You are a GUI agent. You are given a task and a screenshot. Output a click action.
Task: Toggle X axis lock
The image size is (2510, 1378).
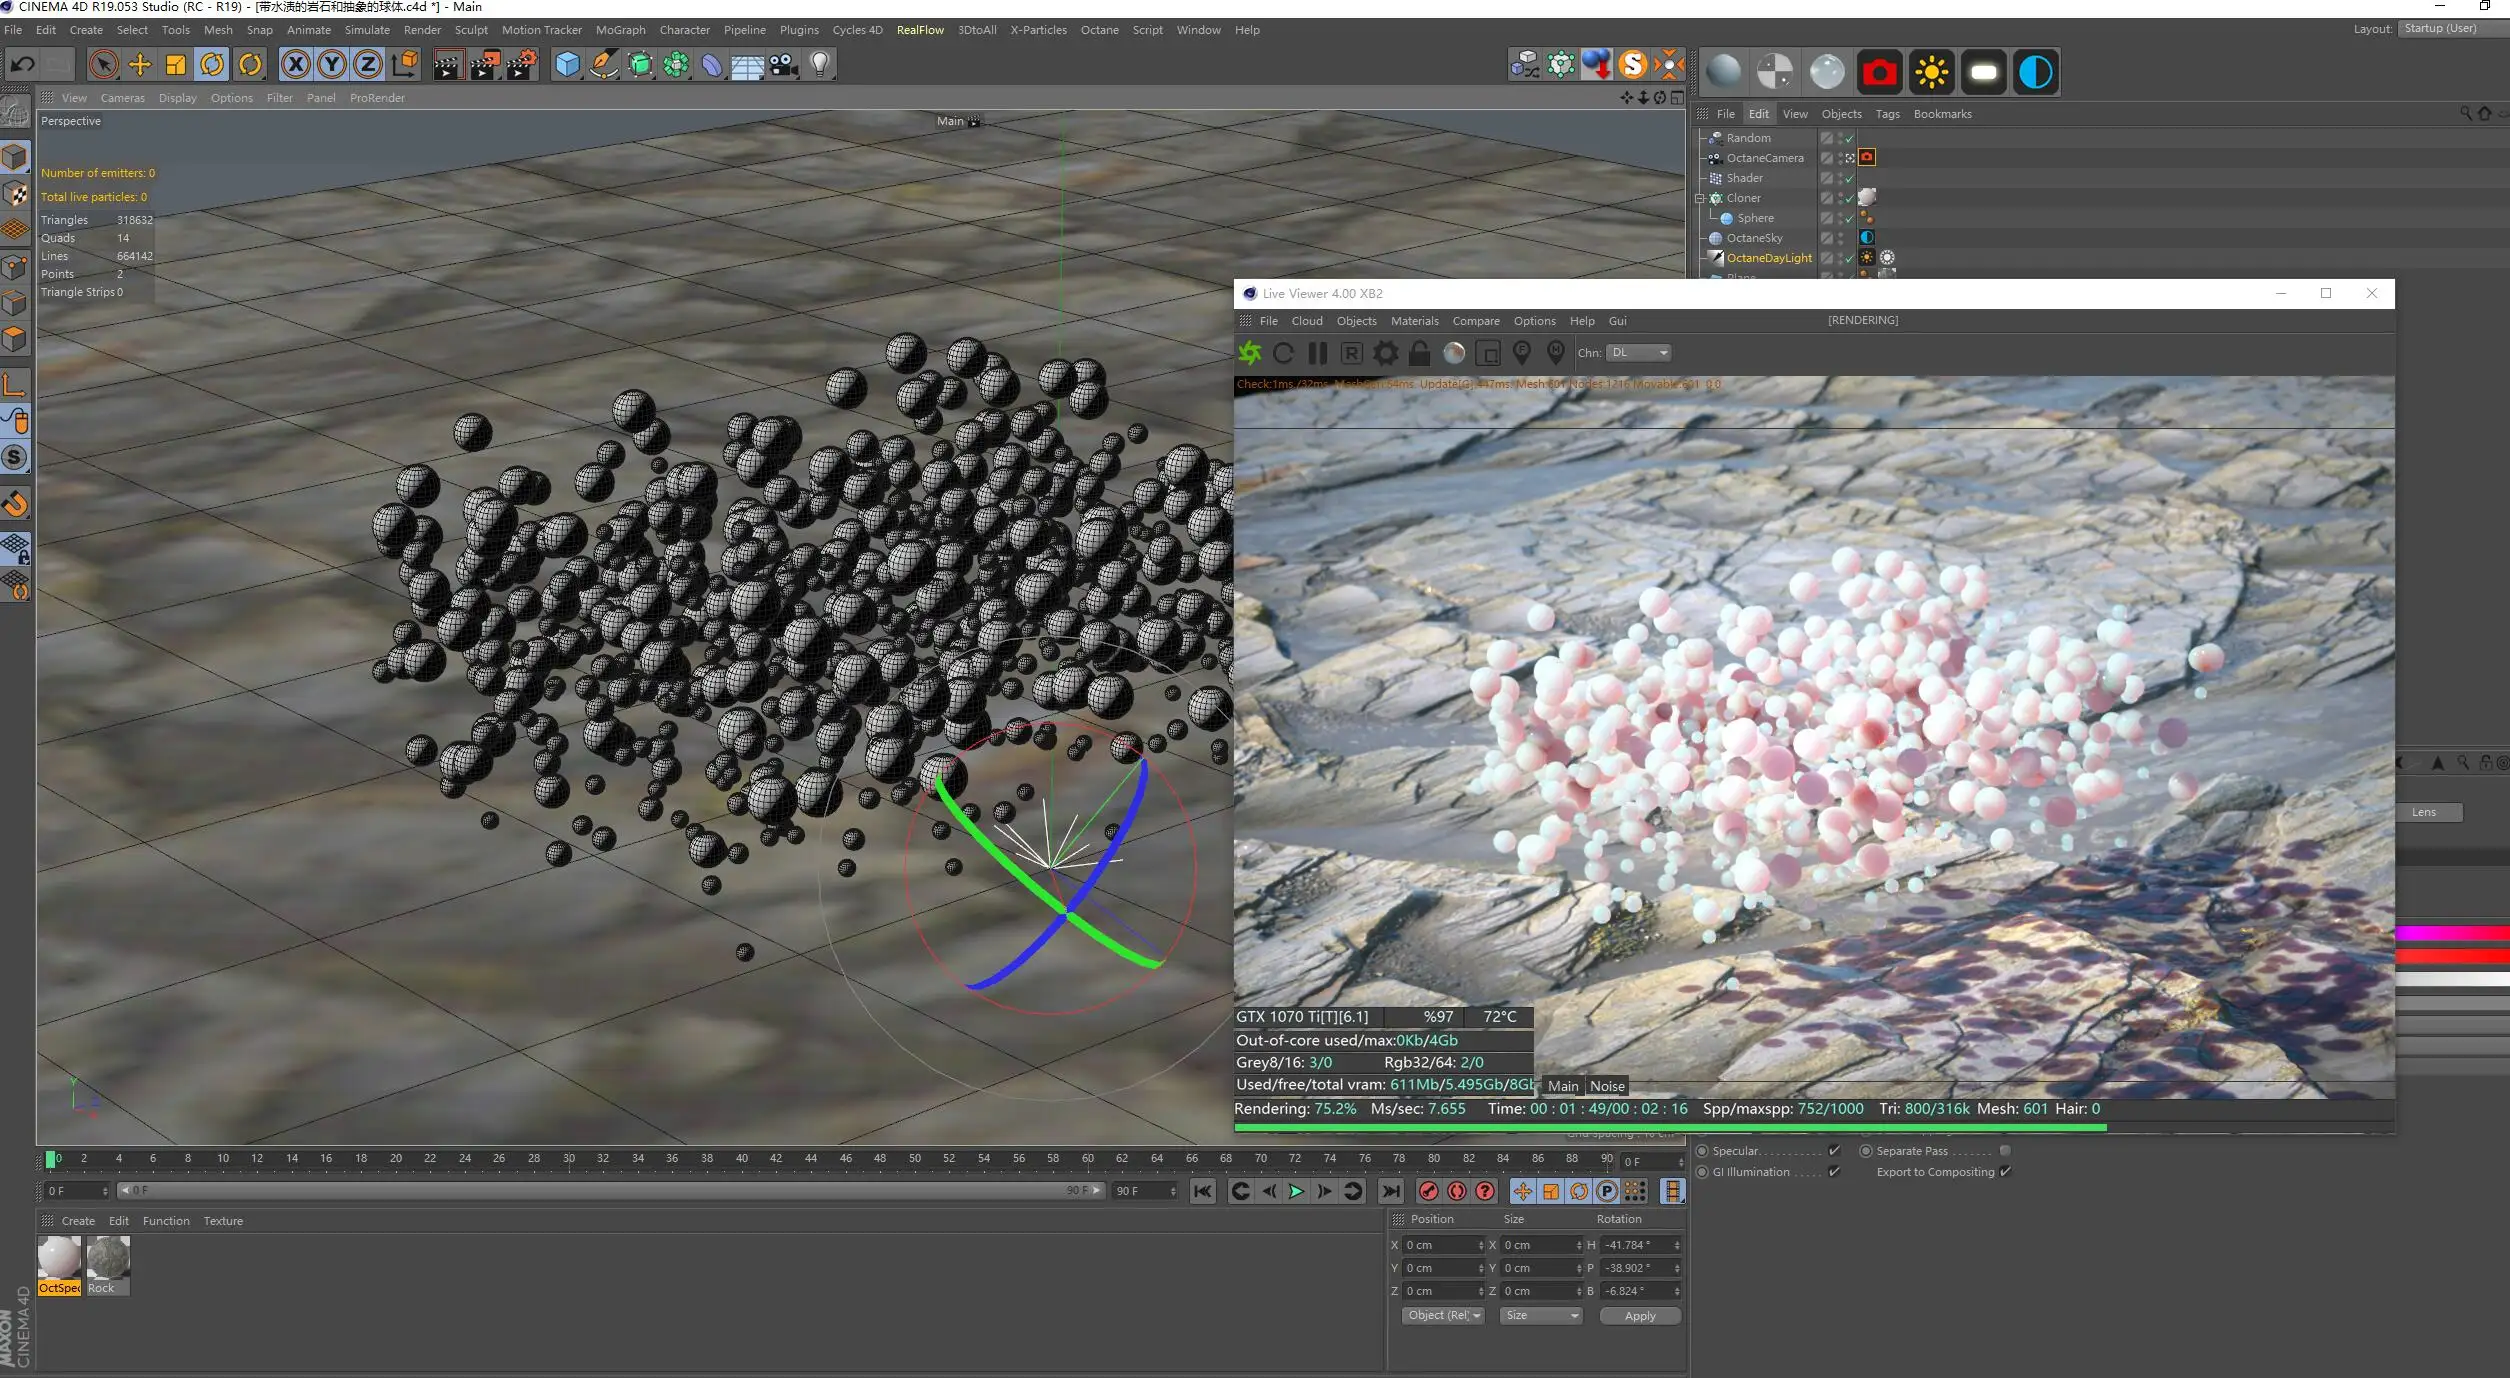pyautogui.click(x=295, y=65)
